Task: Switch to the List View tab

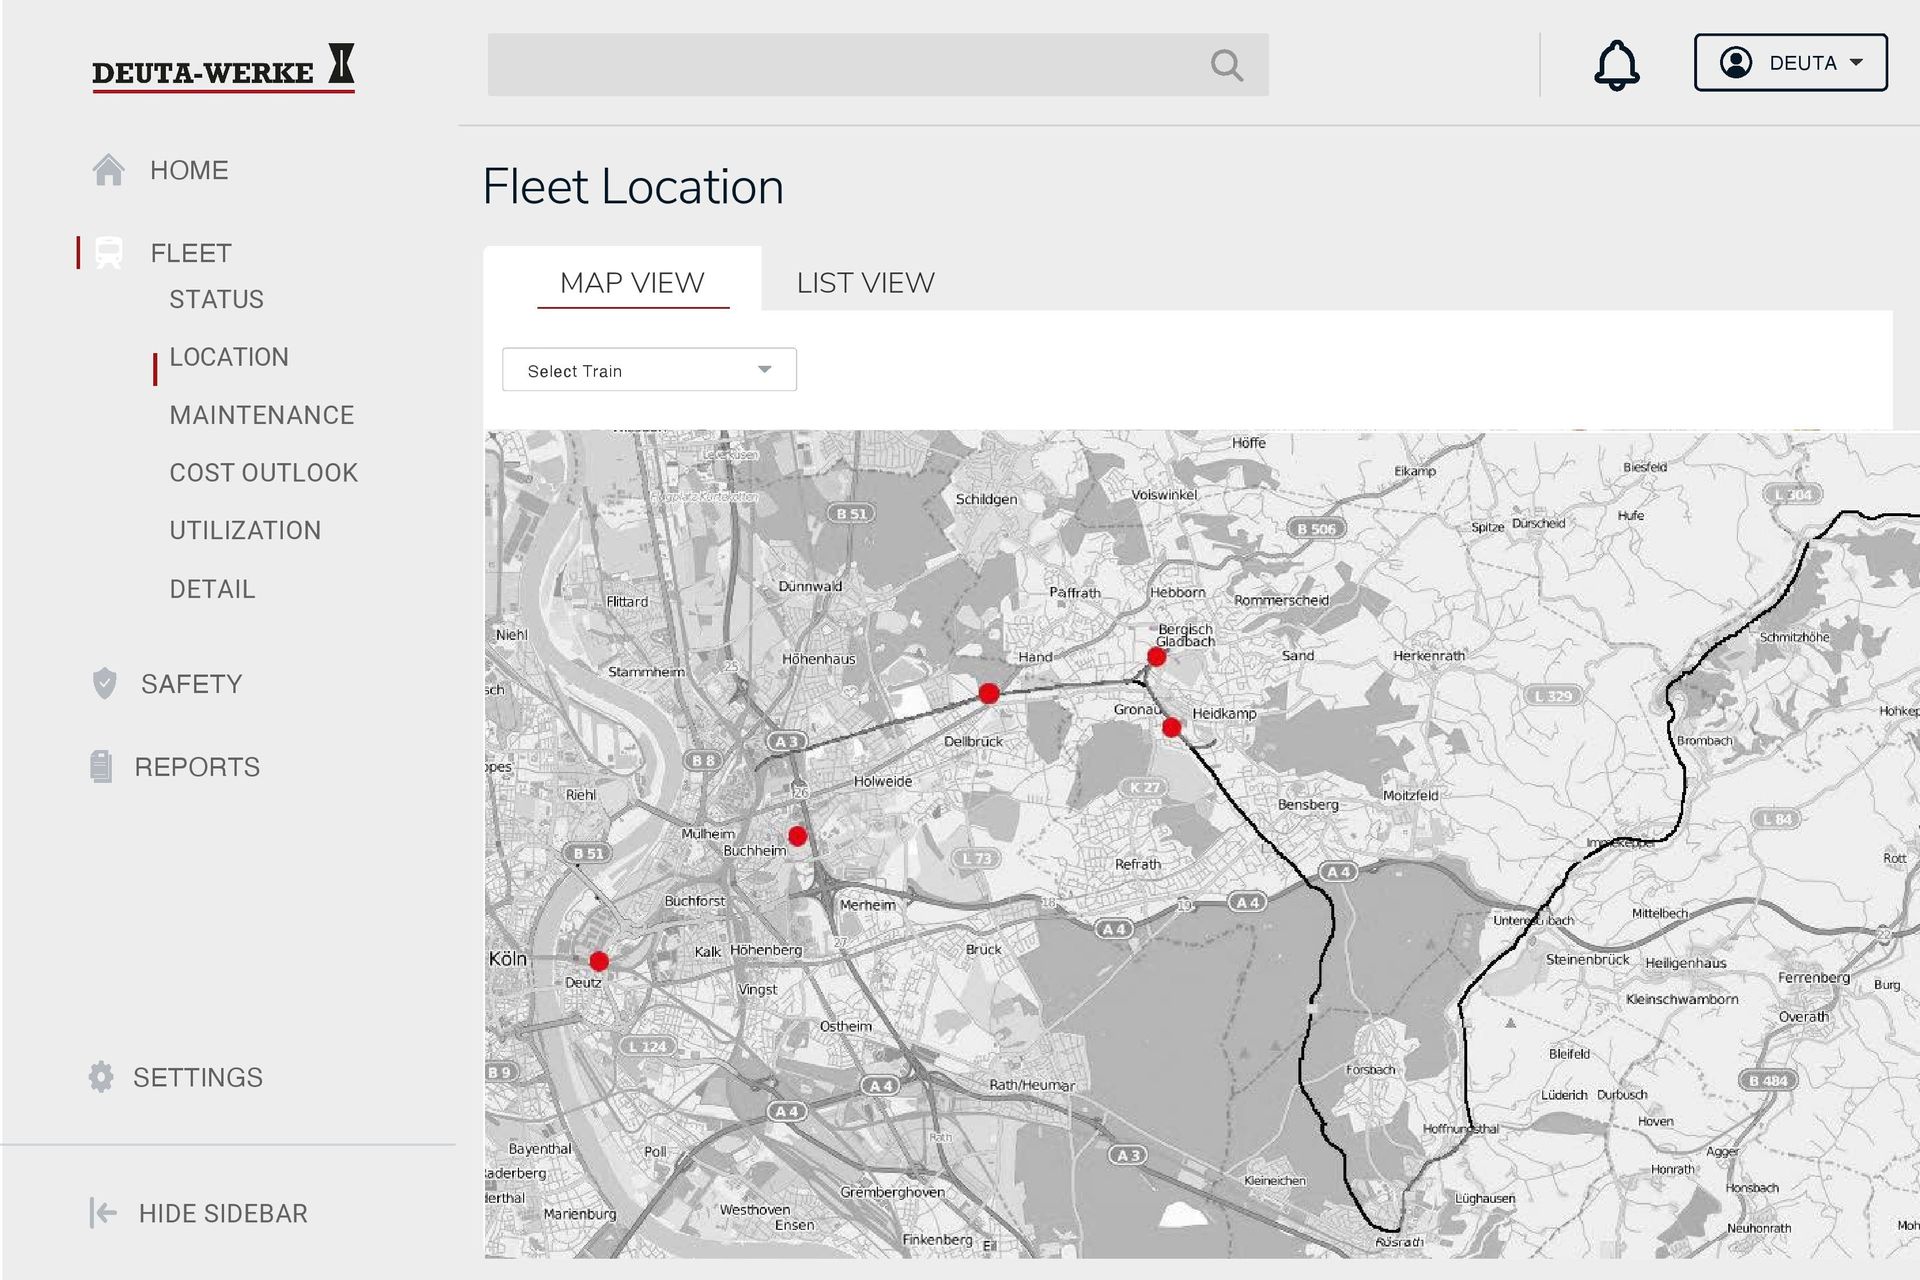Action: (865, 283)
